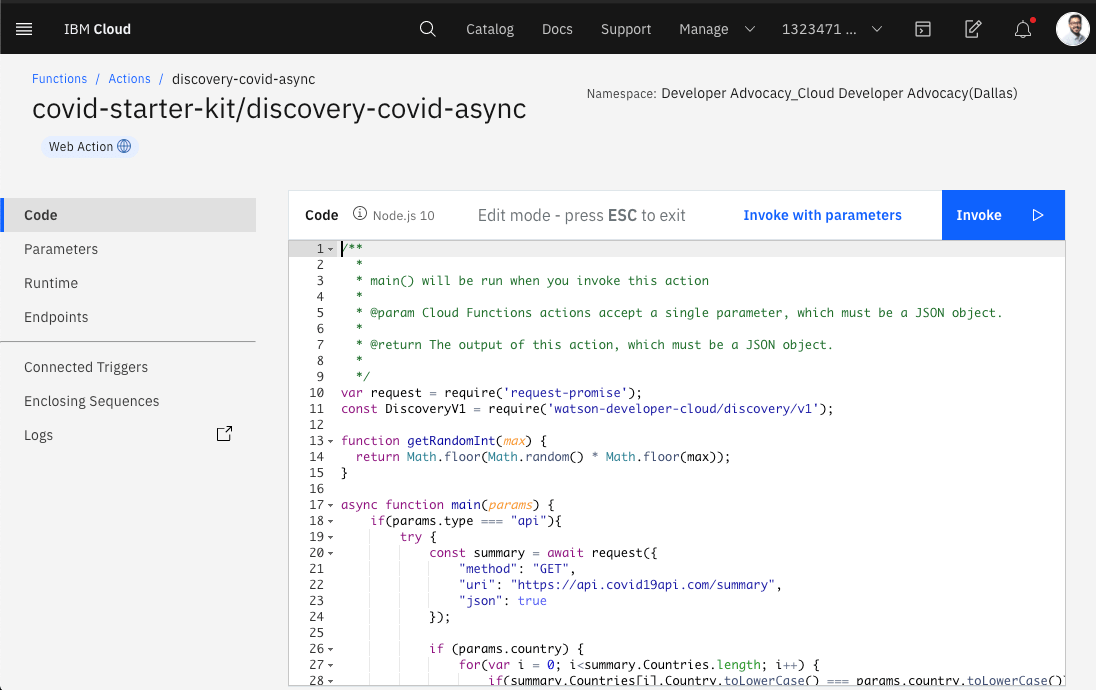1096x690 pixels.
Task: Click the search magnifier icon
Action: [x=428, y=29]
